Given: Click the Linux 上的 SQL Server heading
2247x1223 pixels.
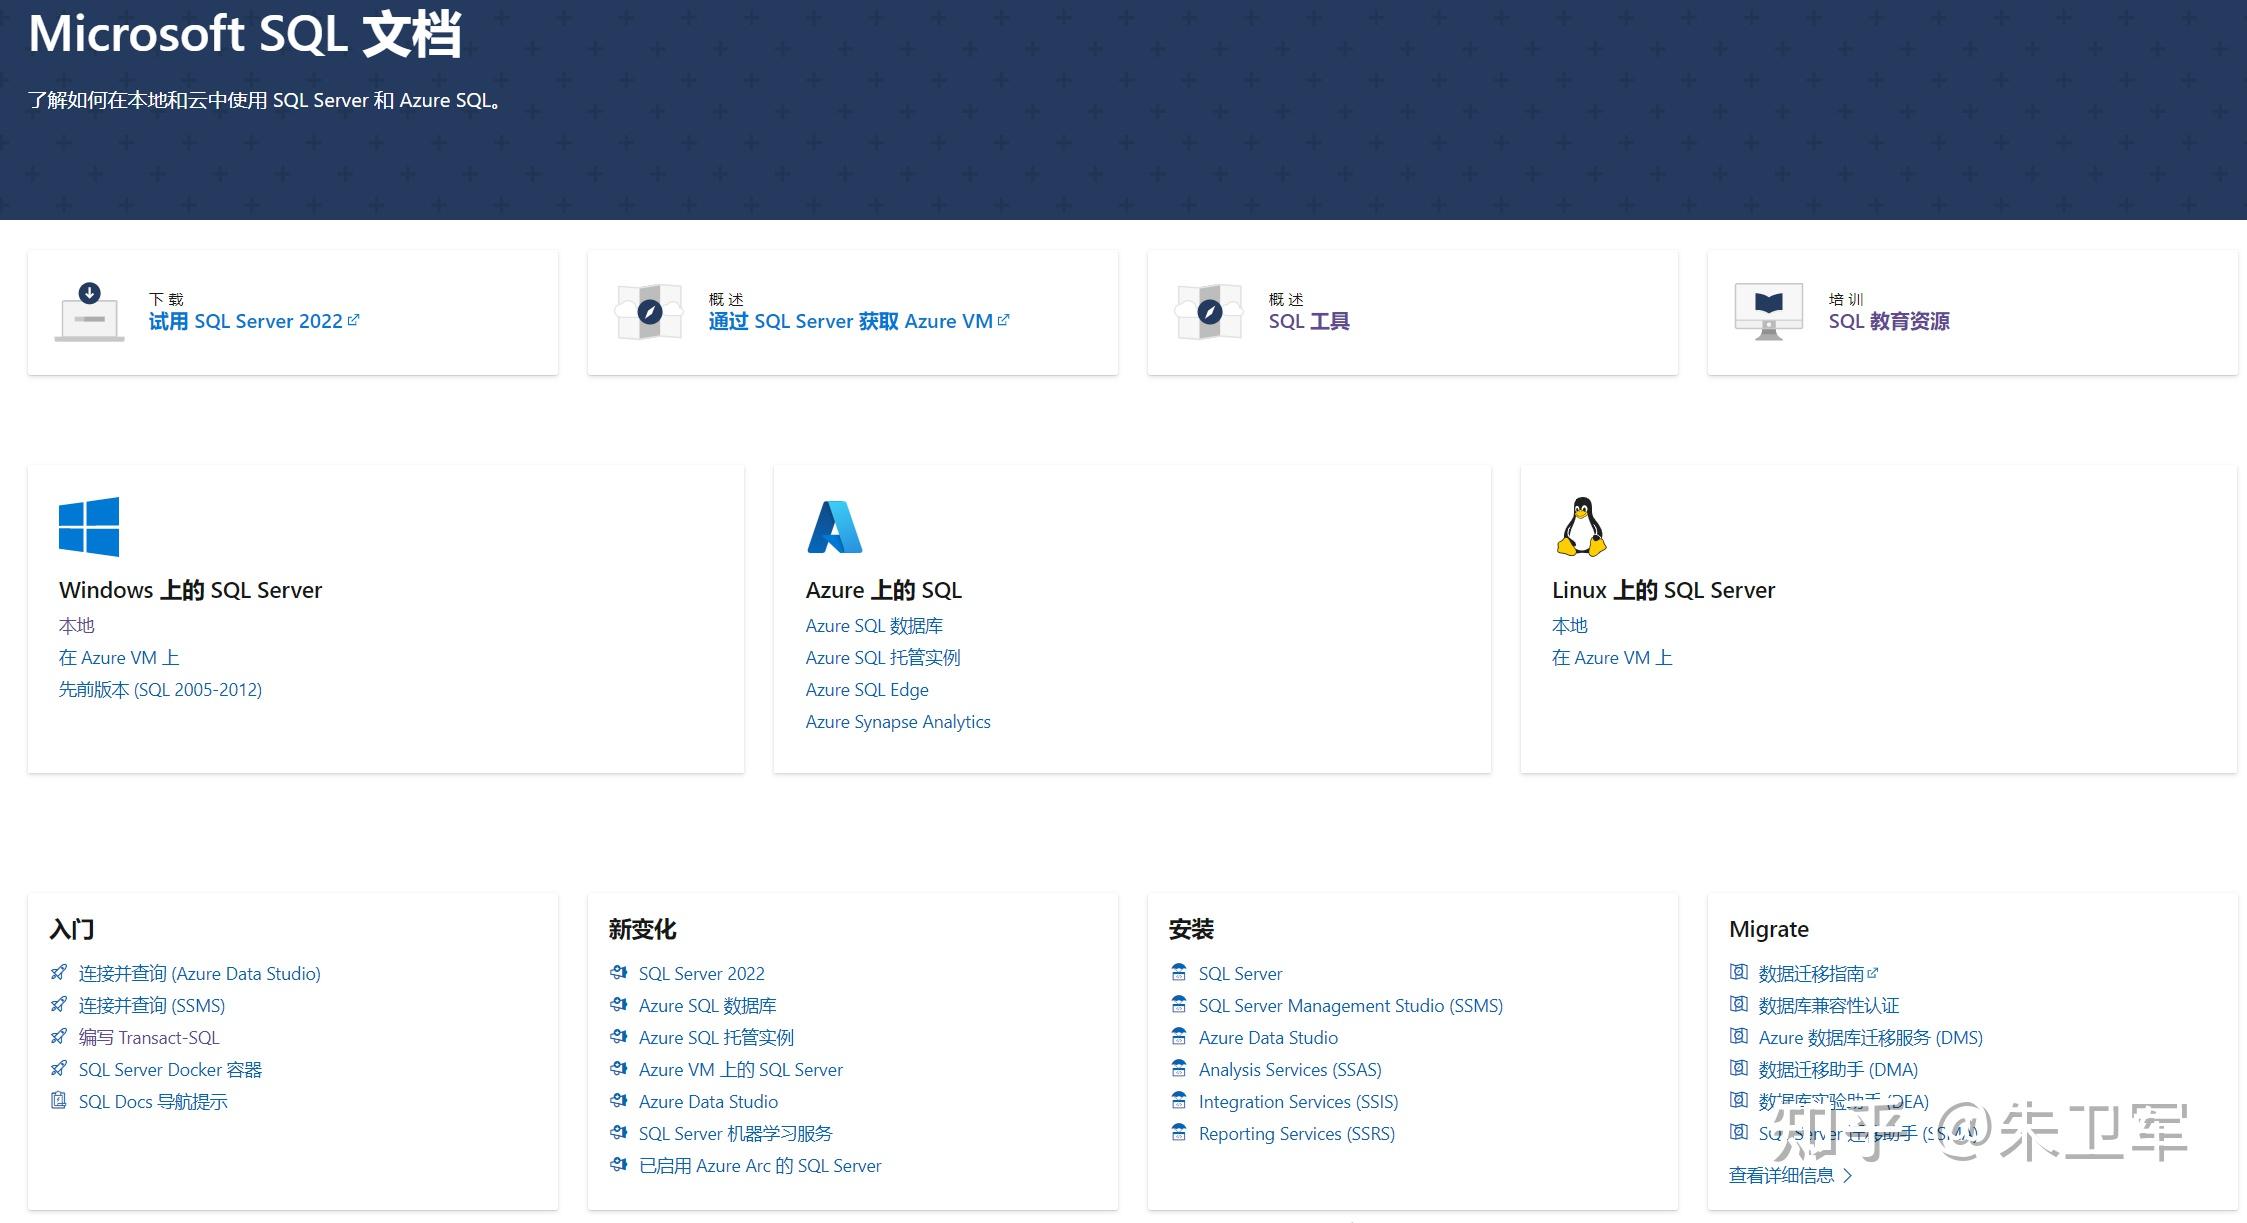Looking at the screenshot, I should [1663, 590].
